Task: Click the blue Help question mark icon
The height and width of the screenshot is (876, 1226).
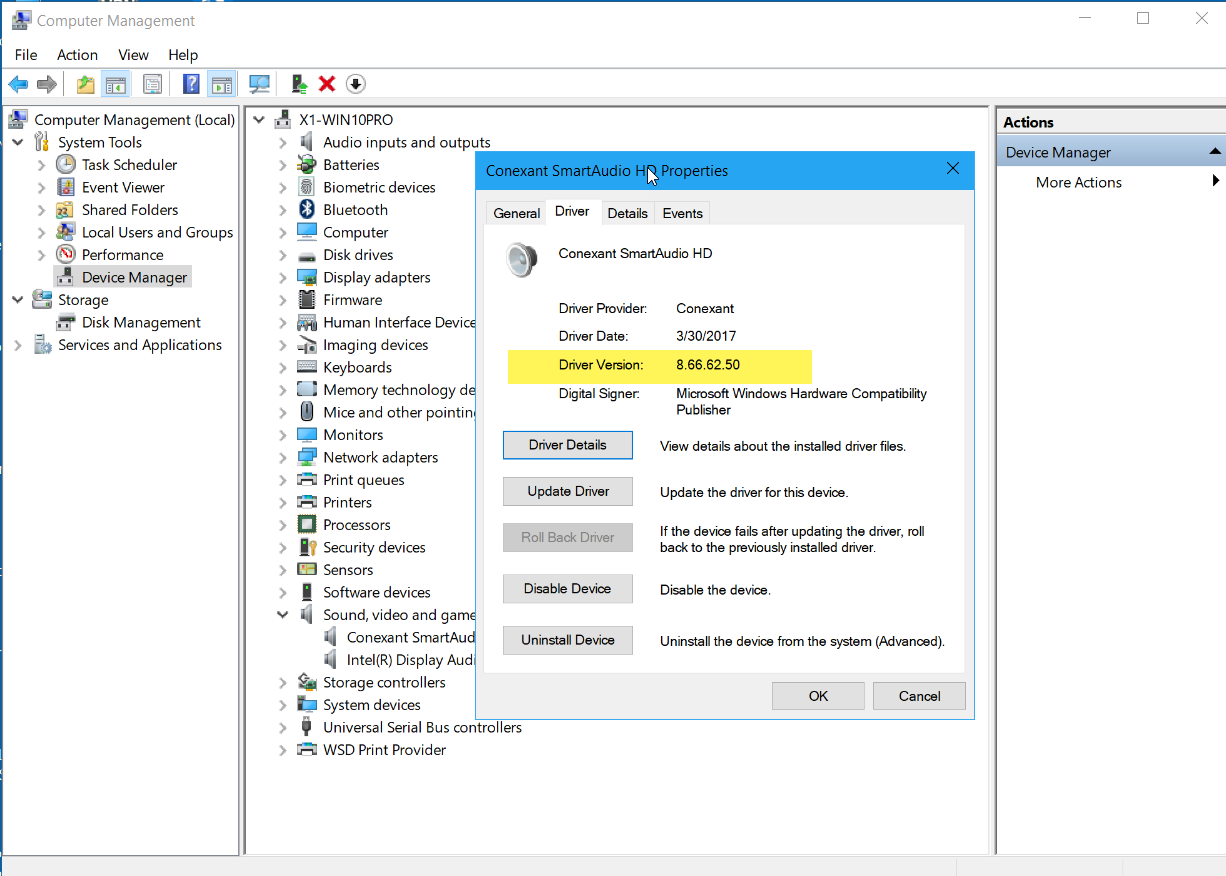Action: pyautogui.click(x=191, y=85)
